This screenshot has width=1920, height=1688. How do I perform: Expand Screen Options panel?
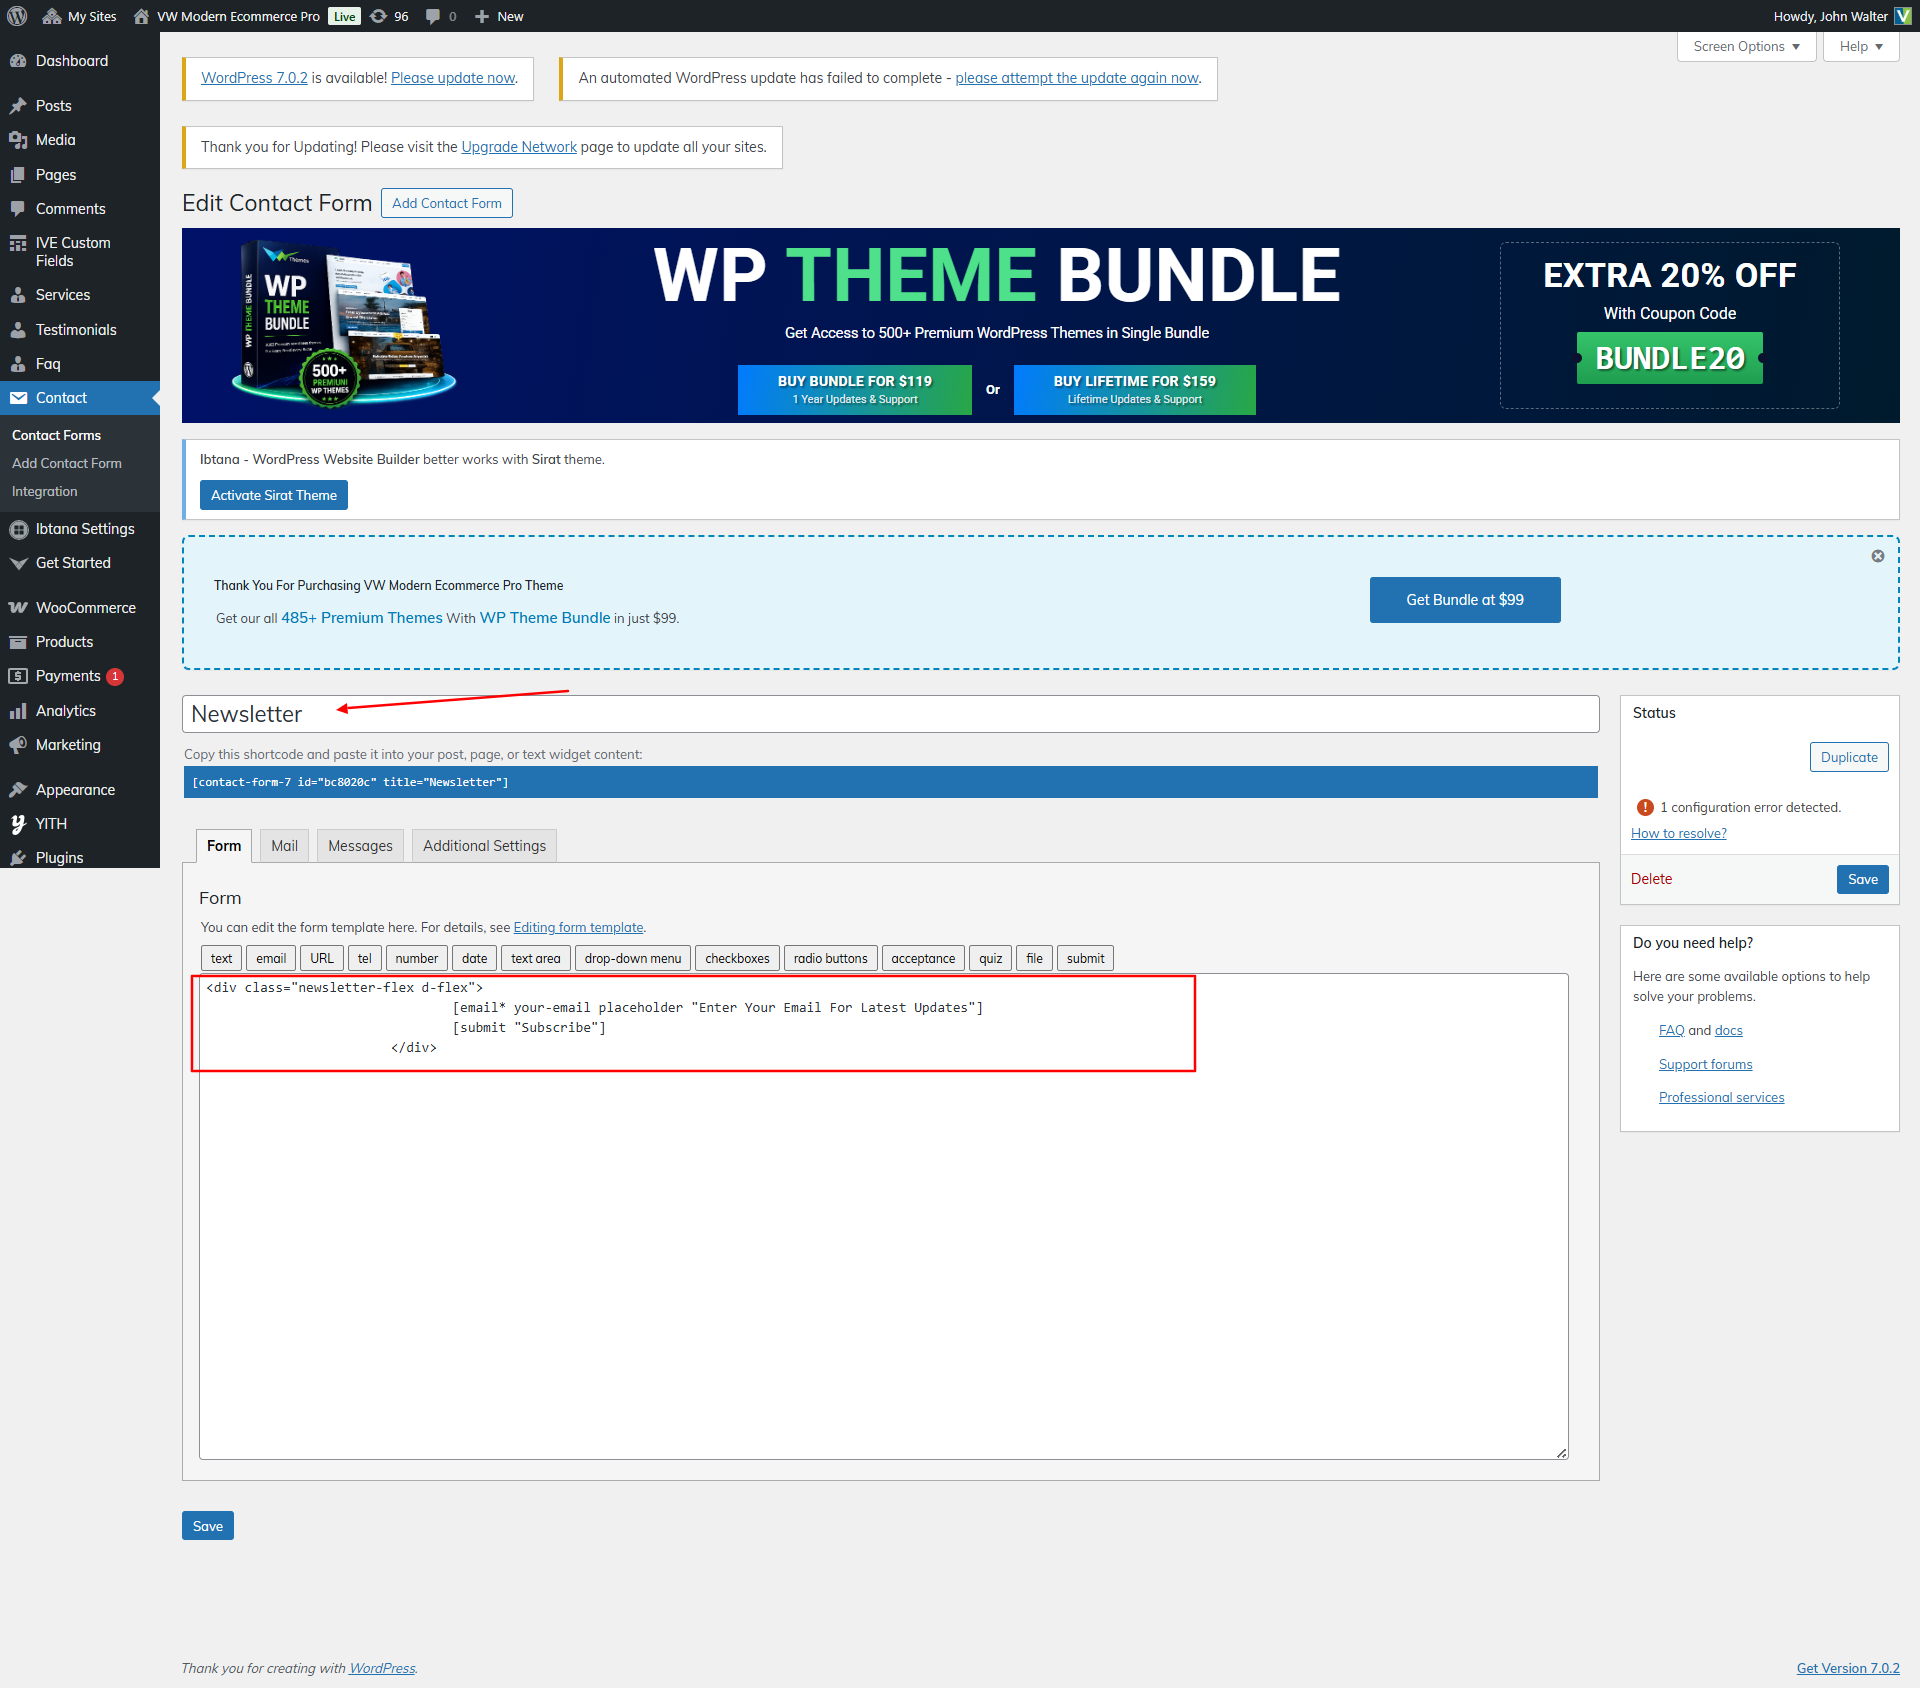(x=1746, y=47)
